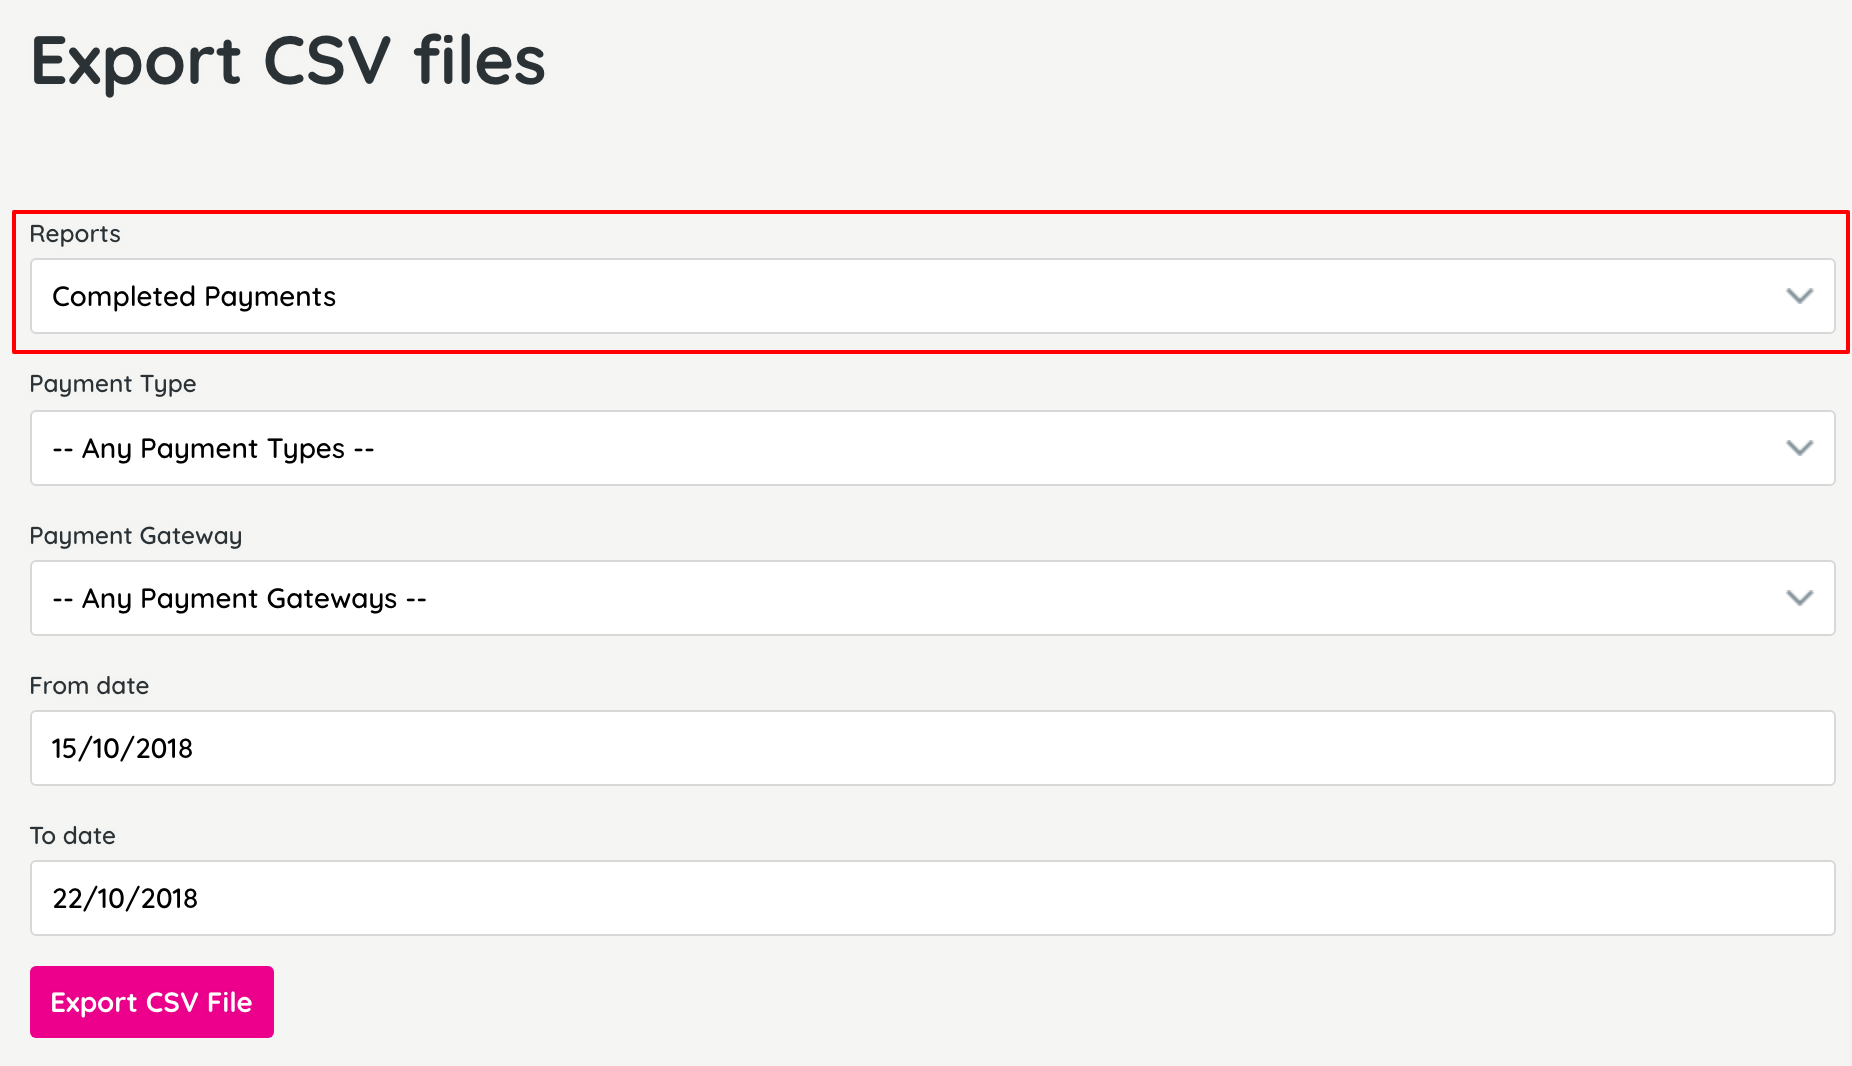Click the Payment Type label
This screenshot has width=1852, height=1066.
(112, 383)
